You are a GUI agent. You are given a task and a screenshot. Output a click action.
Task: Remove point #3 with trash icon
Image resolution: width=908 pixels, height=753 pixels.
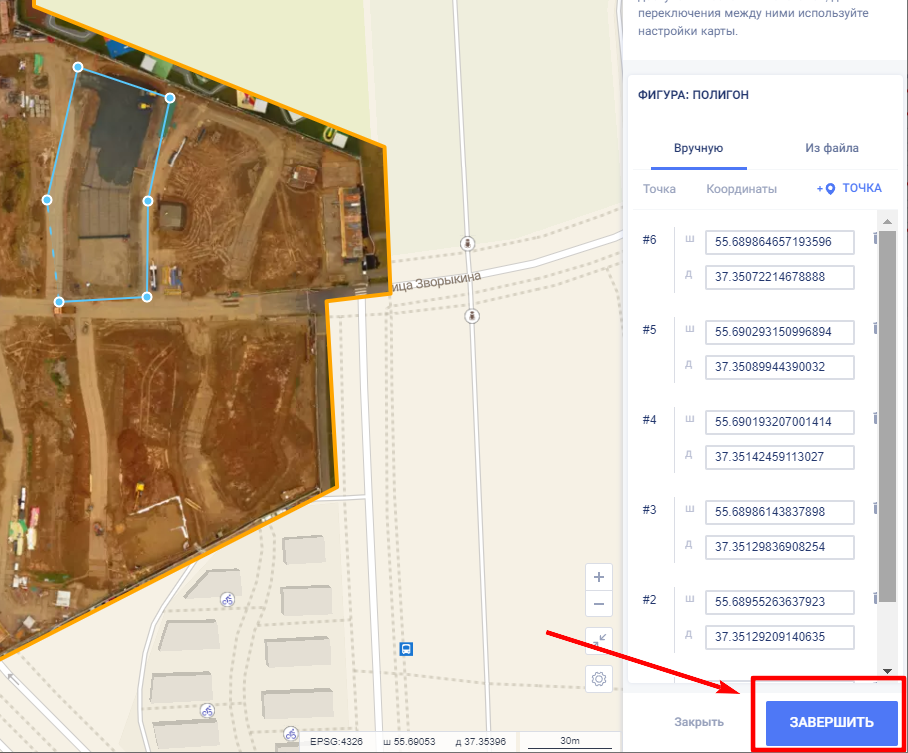[x=876, y=508]
